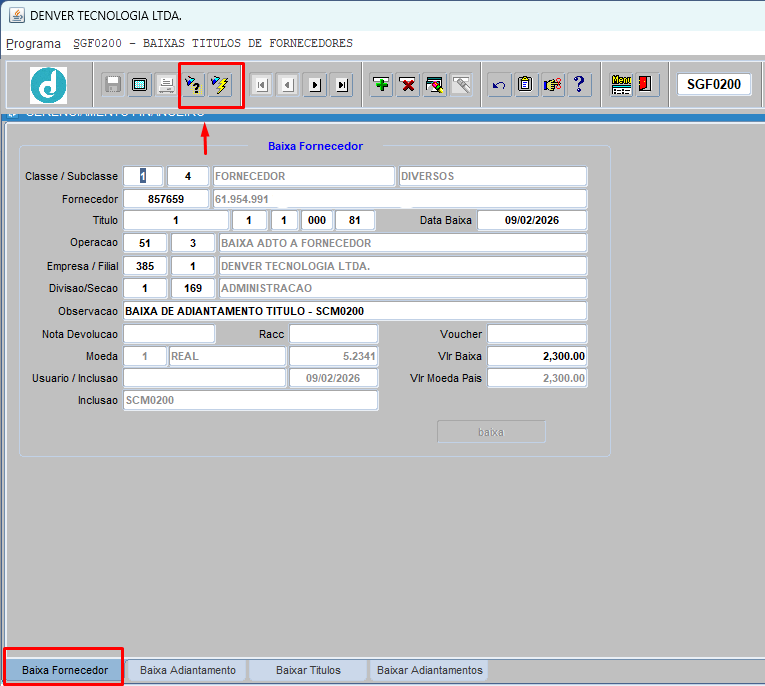Viewport: 765px width, 686px height.
Task: Jump to the last record
Action: point(342,85)
